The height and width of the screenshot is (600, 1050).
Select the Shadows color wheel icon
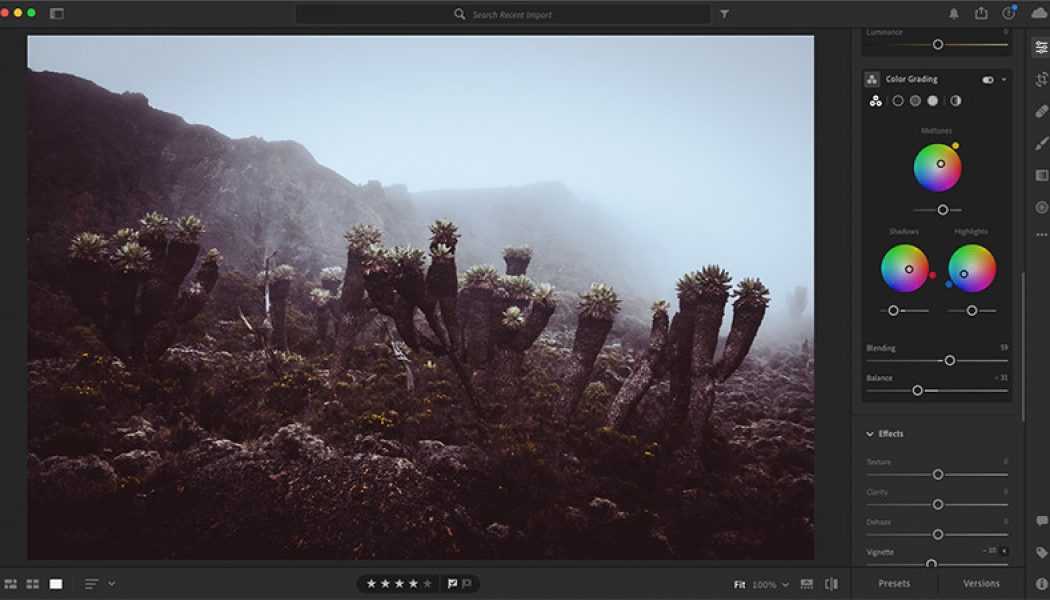coord(898,100)
